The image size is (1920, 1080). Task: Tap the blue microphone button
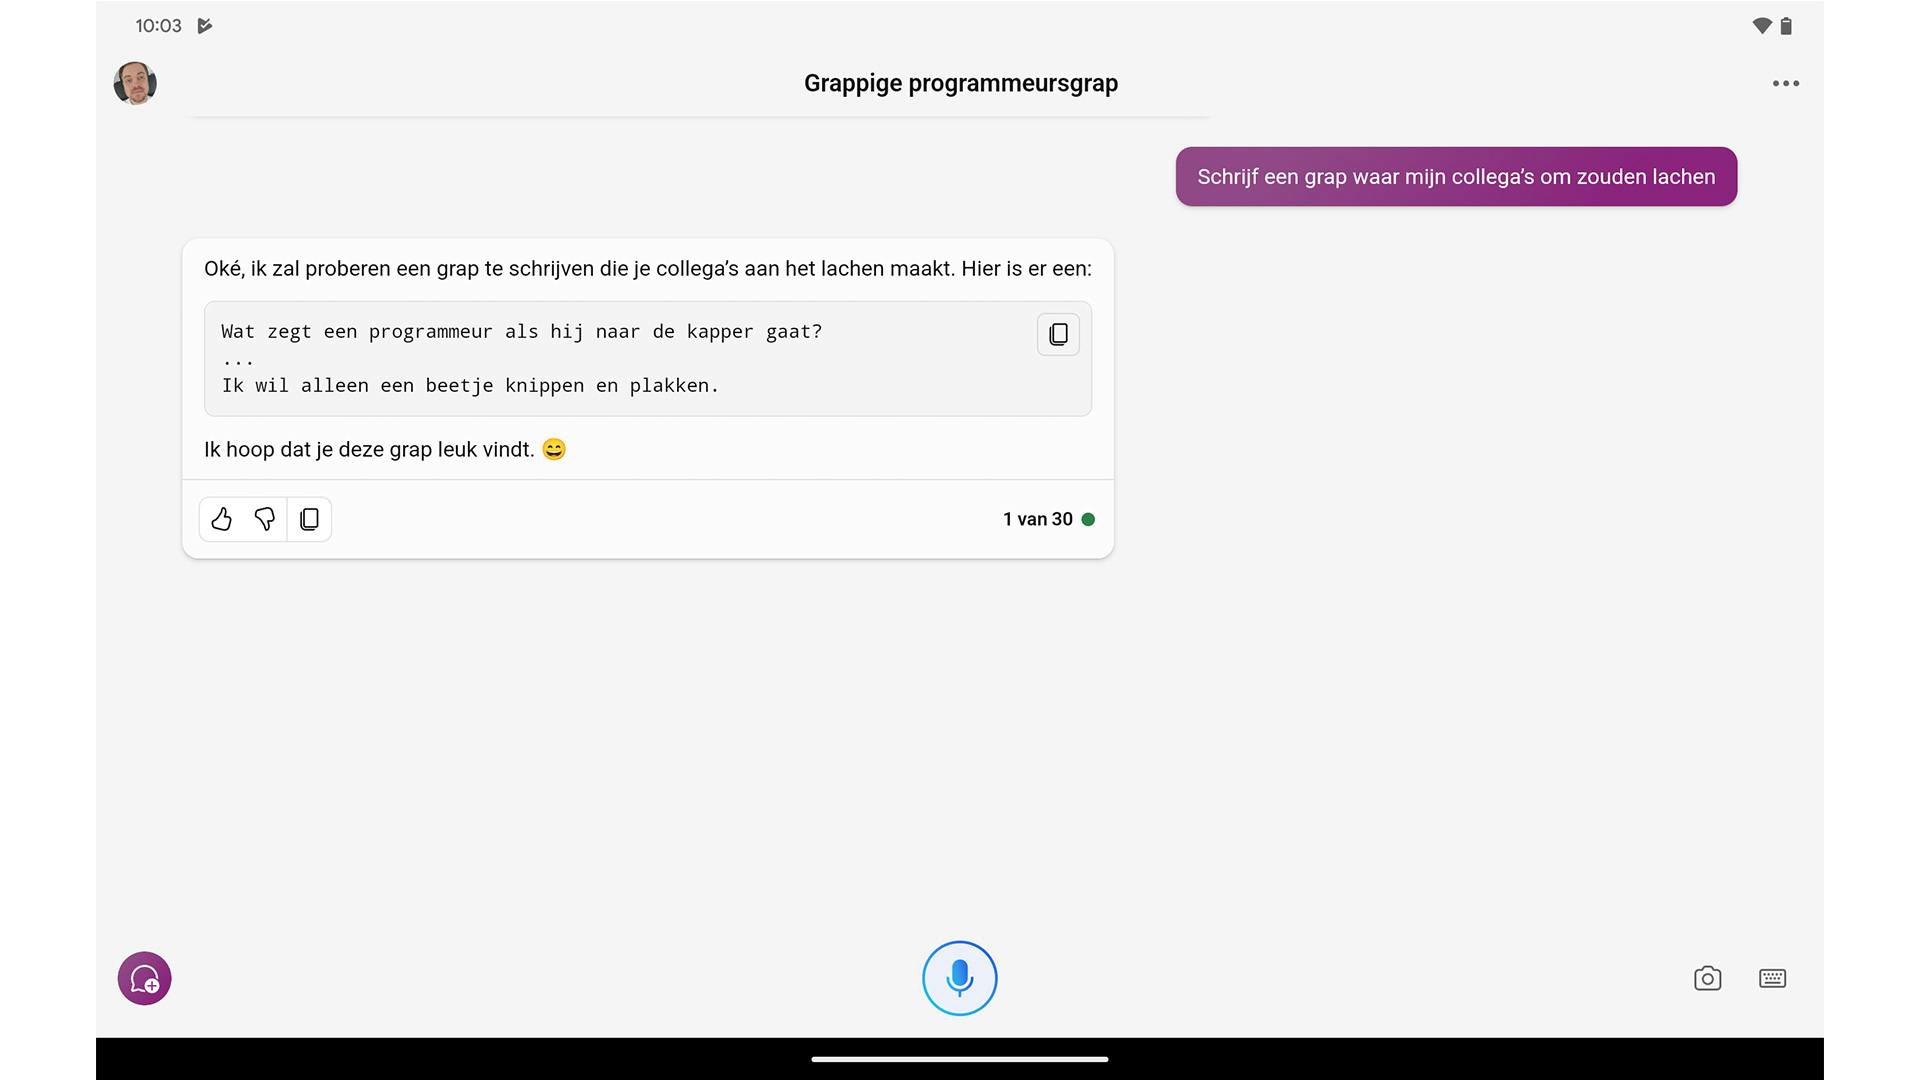click(959, 978)
